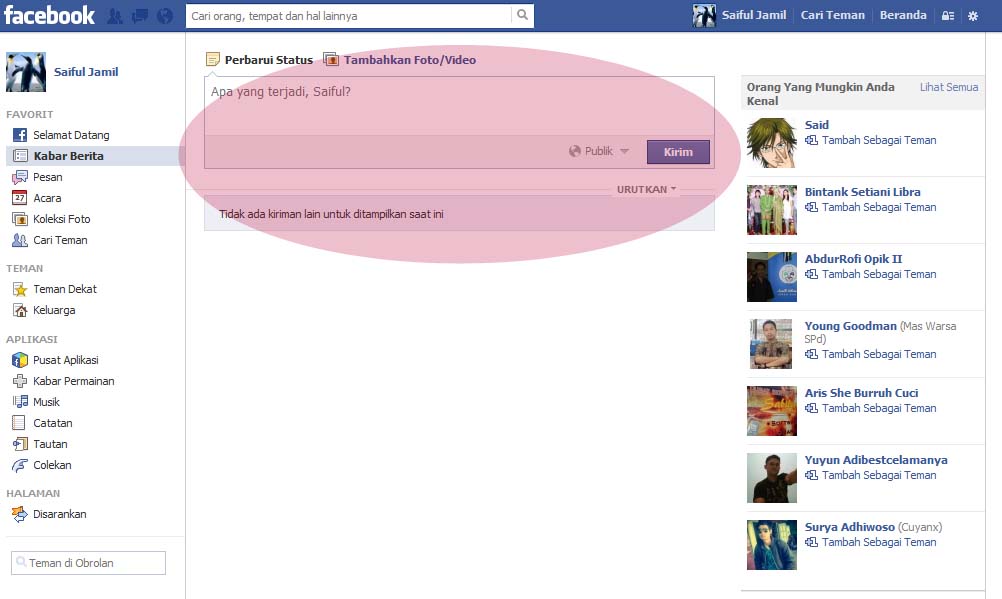Screen dimensions: 1002x599
Task: Expand the URUTKAN sort dropdown
Action: click(646, 189)
